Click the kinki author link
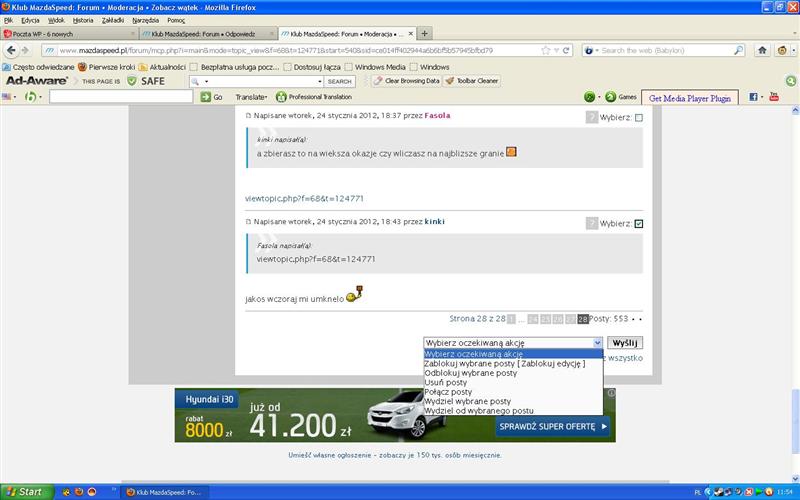This screenshot has height=500, width=800. pyautogui.click(x=434, y=221)
